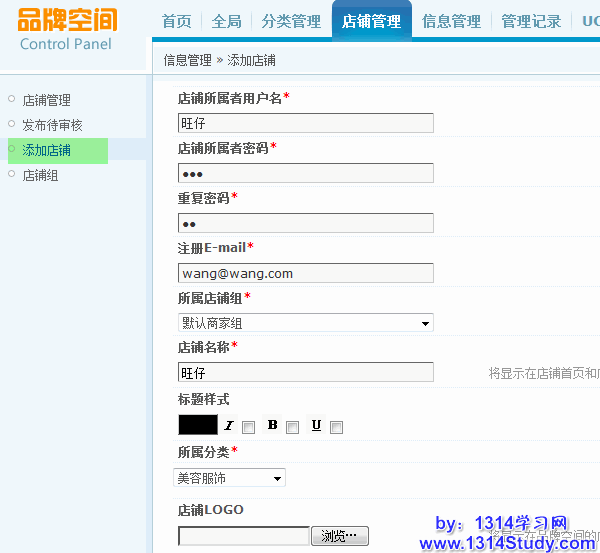Open the 信息管理 tab
Image resolution: width=600 pixels, height=553 pixels.
click(x=451, y=21)
